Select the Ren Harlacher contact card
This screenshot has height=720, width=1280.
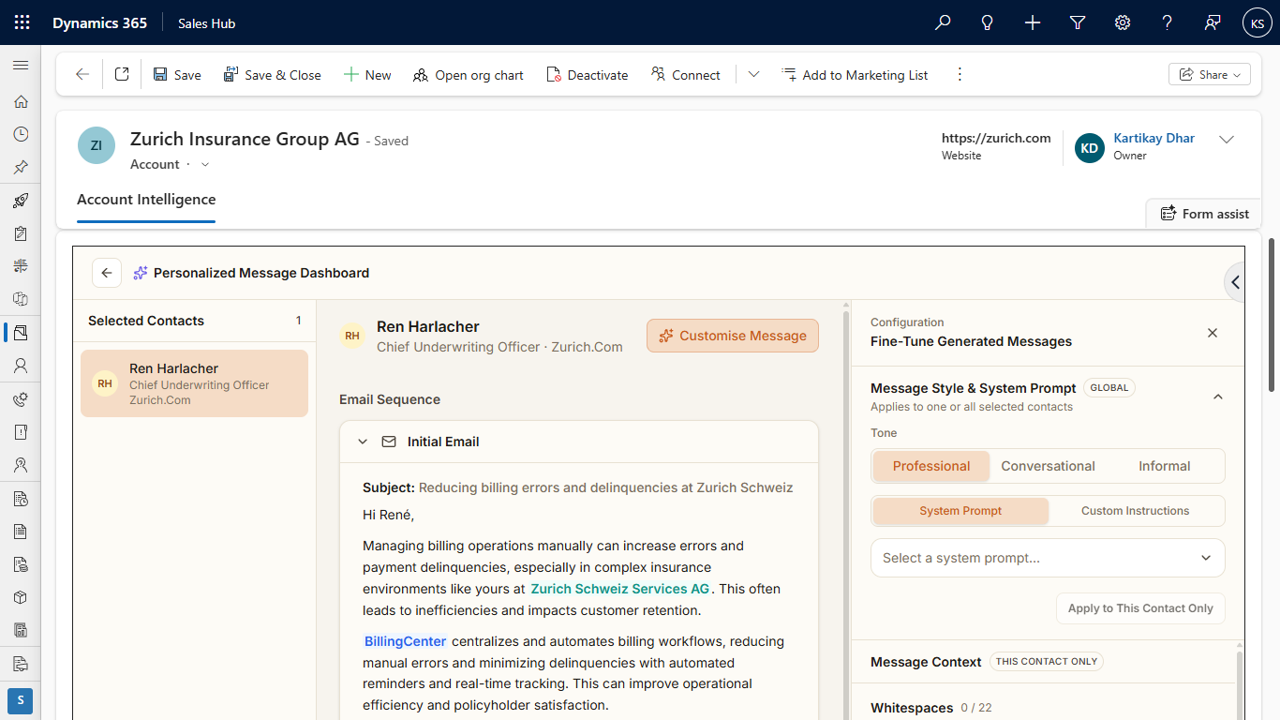[194, 383]
